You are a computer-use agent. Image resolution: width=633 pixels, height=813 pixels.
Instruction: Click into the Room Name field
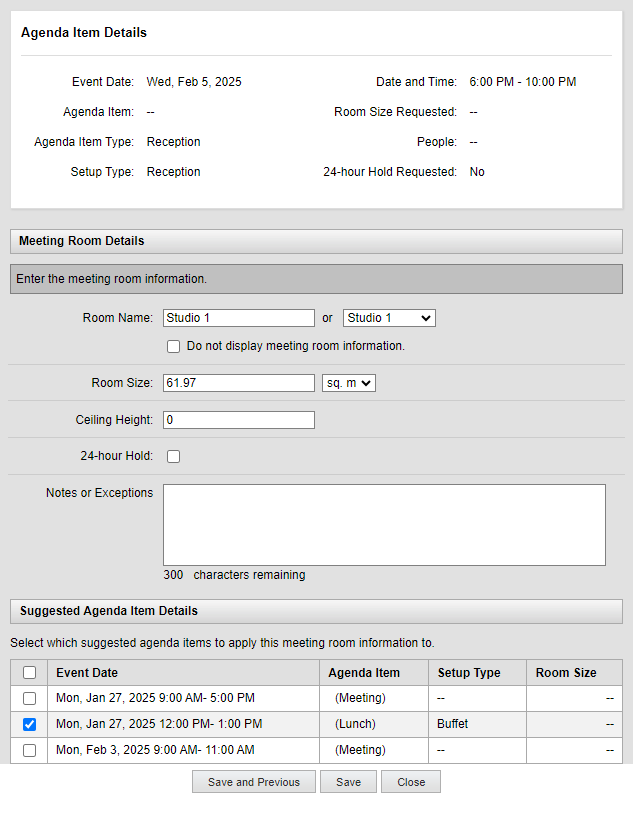[238, 318]
